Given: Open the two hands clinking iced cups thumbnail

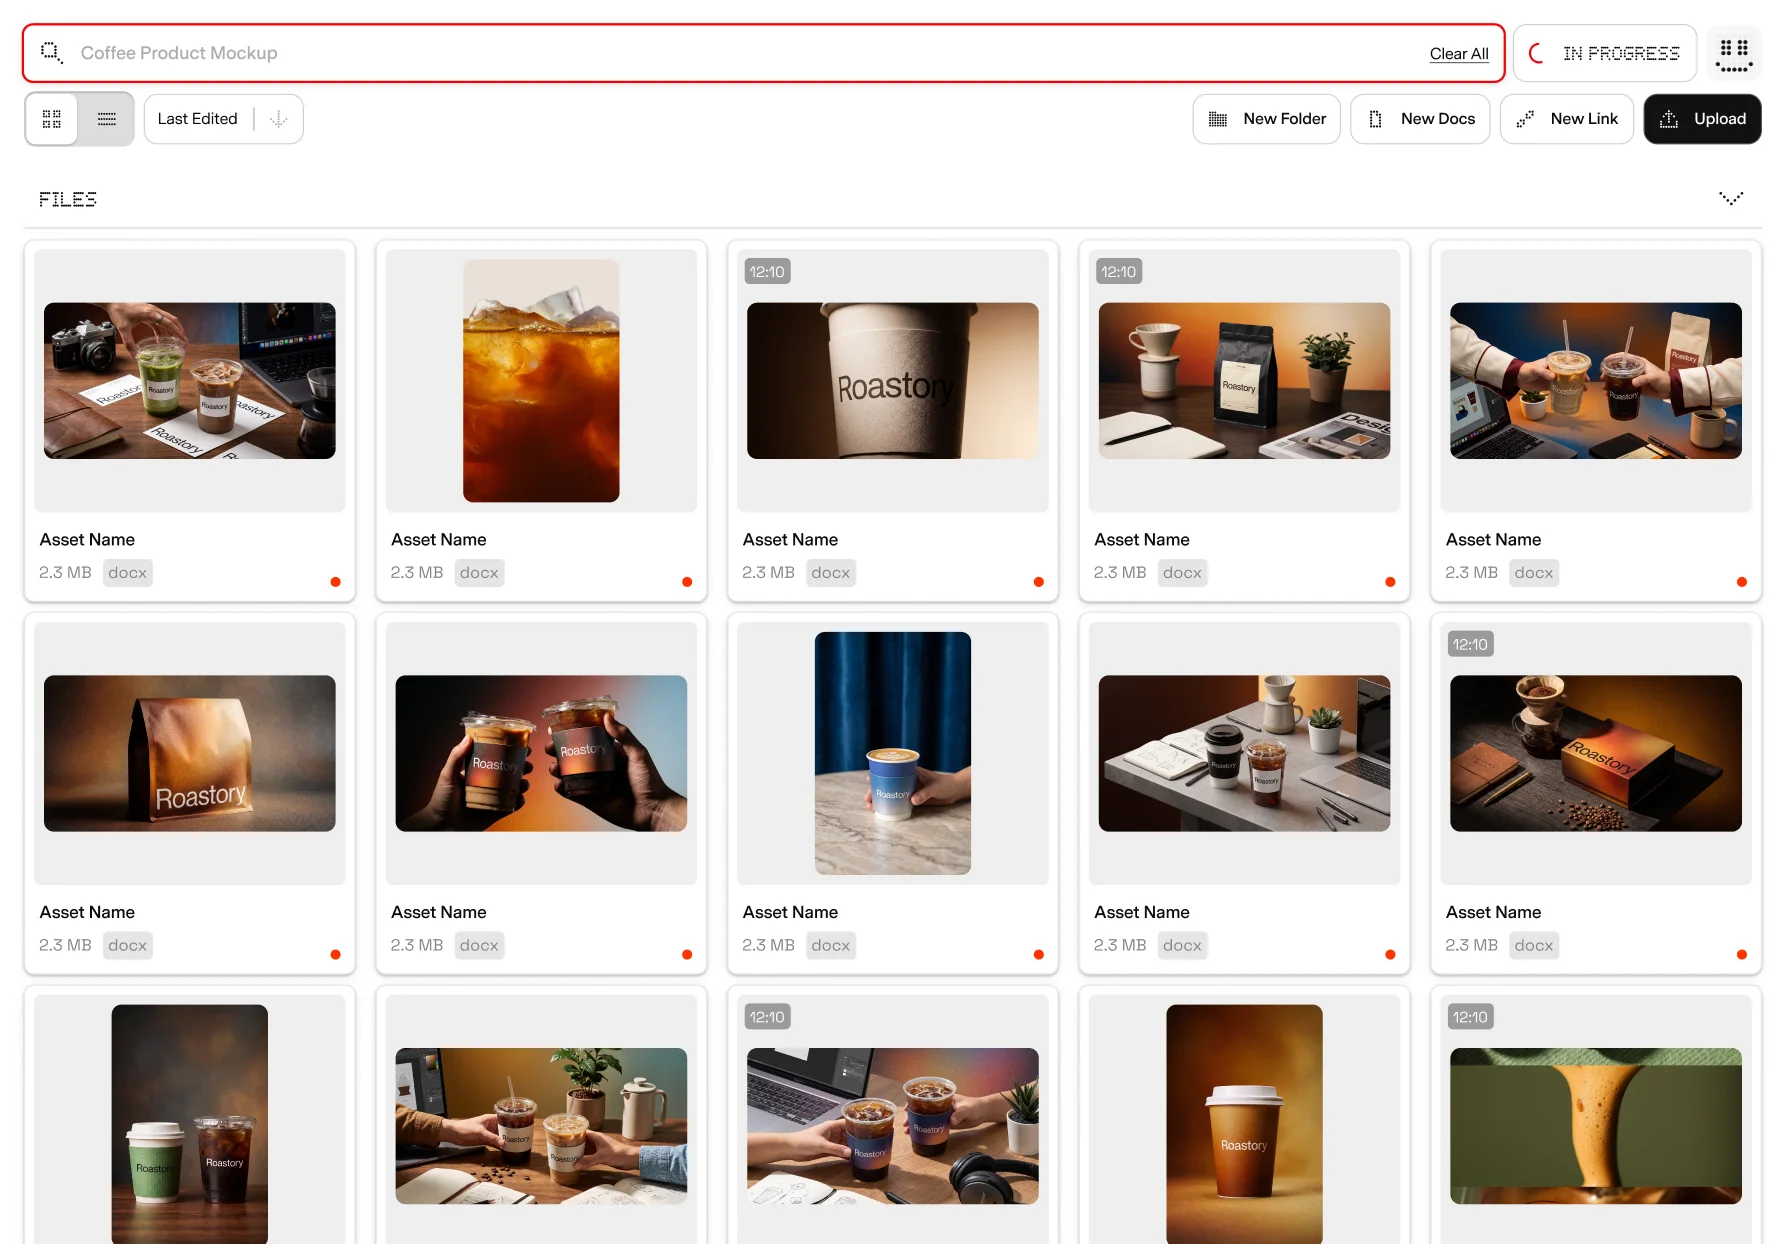Looking at the screenshot, I should [541, 753].
